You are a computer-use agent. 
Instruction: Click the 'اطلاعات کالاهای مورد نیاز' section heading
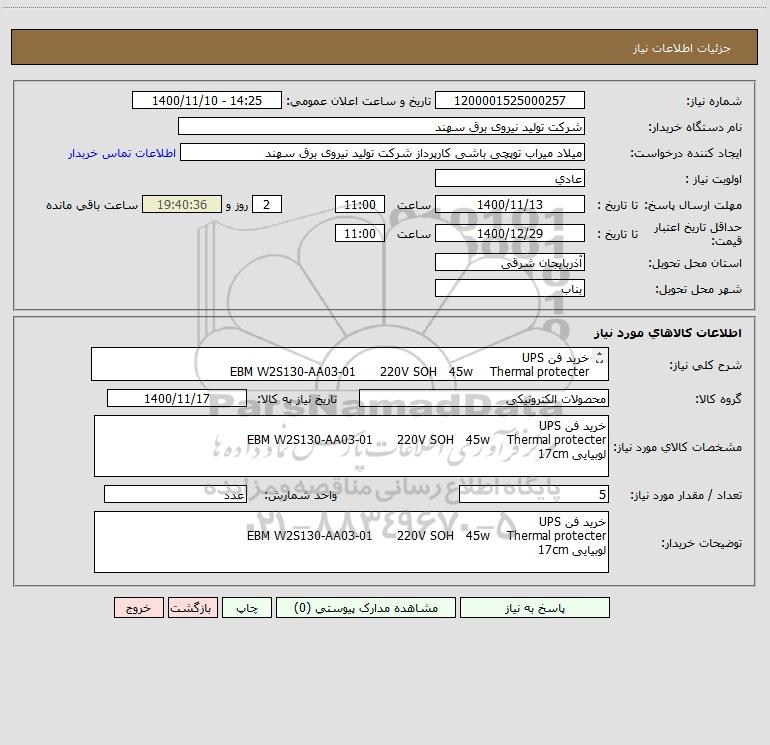[x=668, y=332]
